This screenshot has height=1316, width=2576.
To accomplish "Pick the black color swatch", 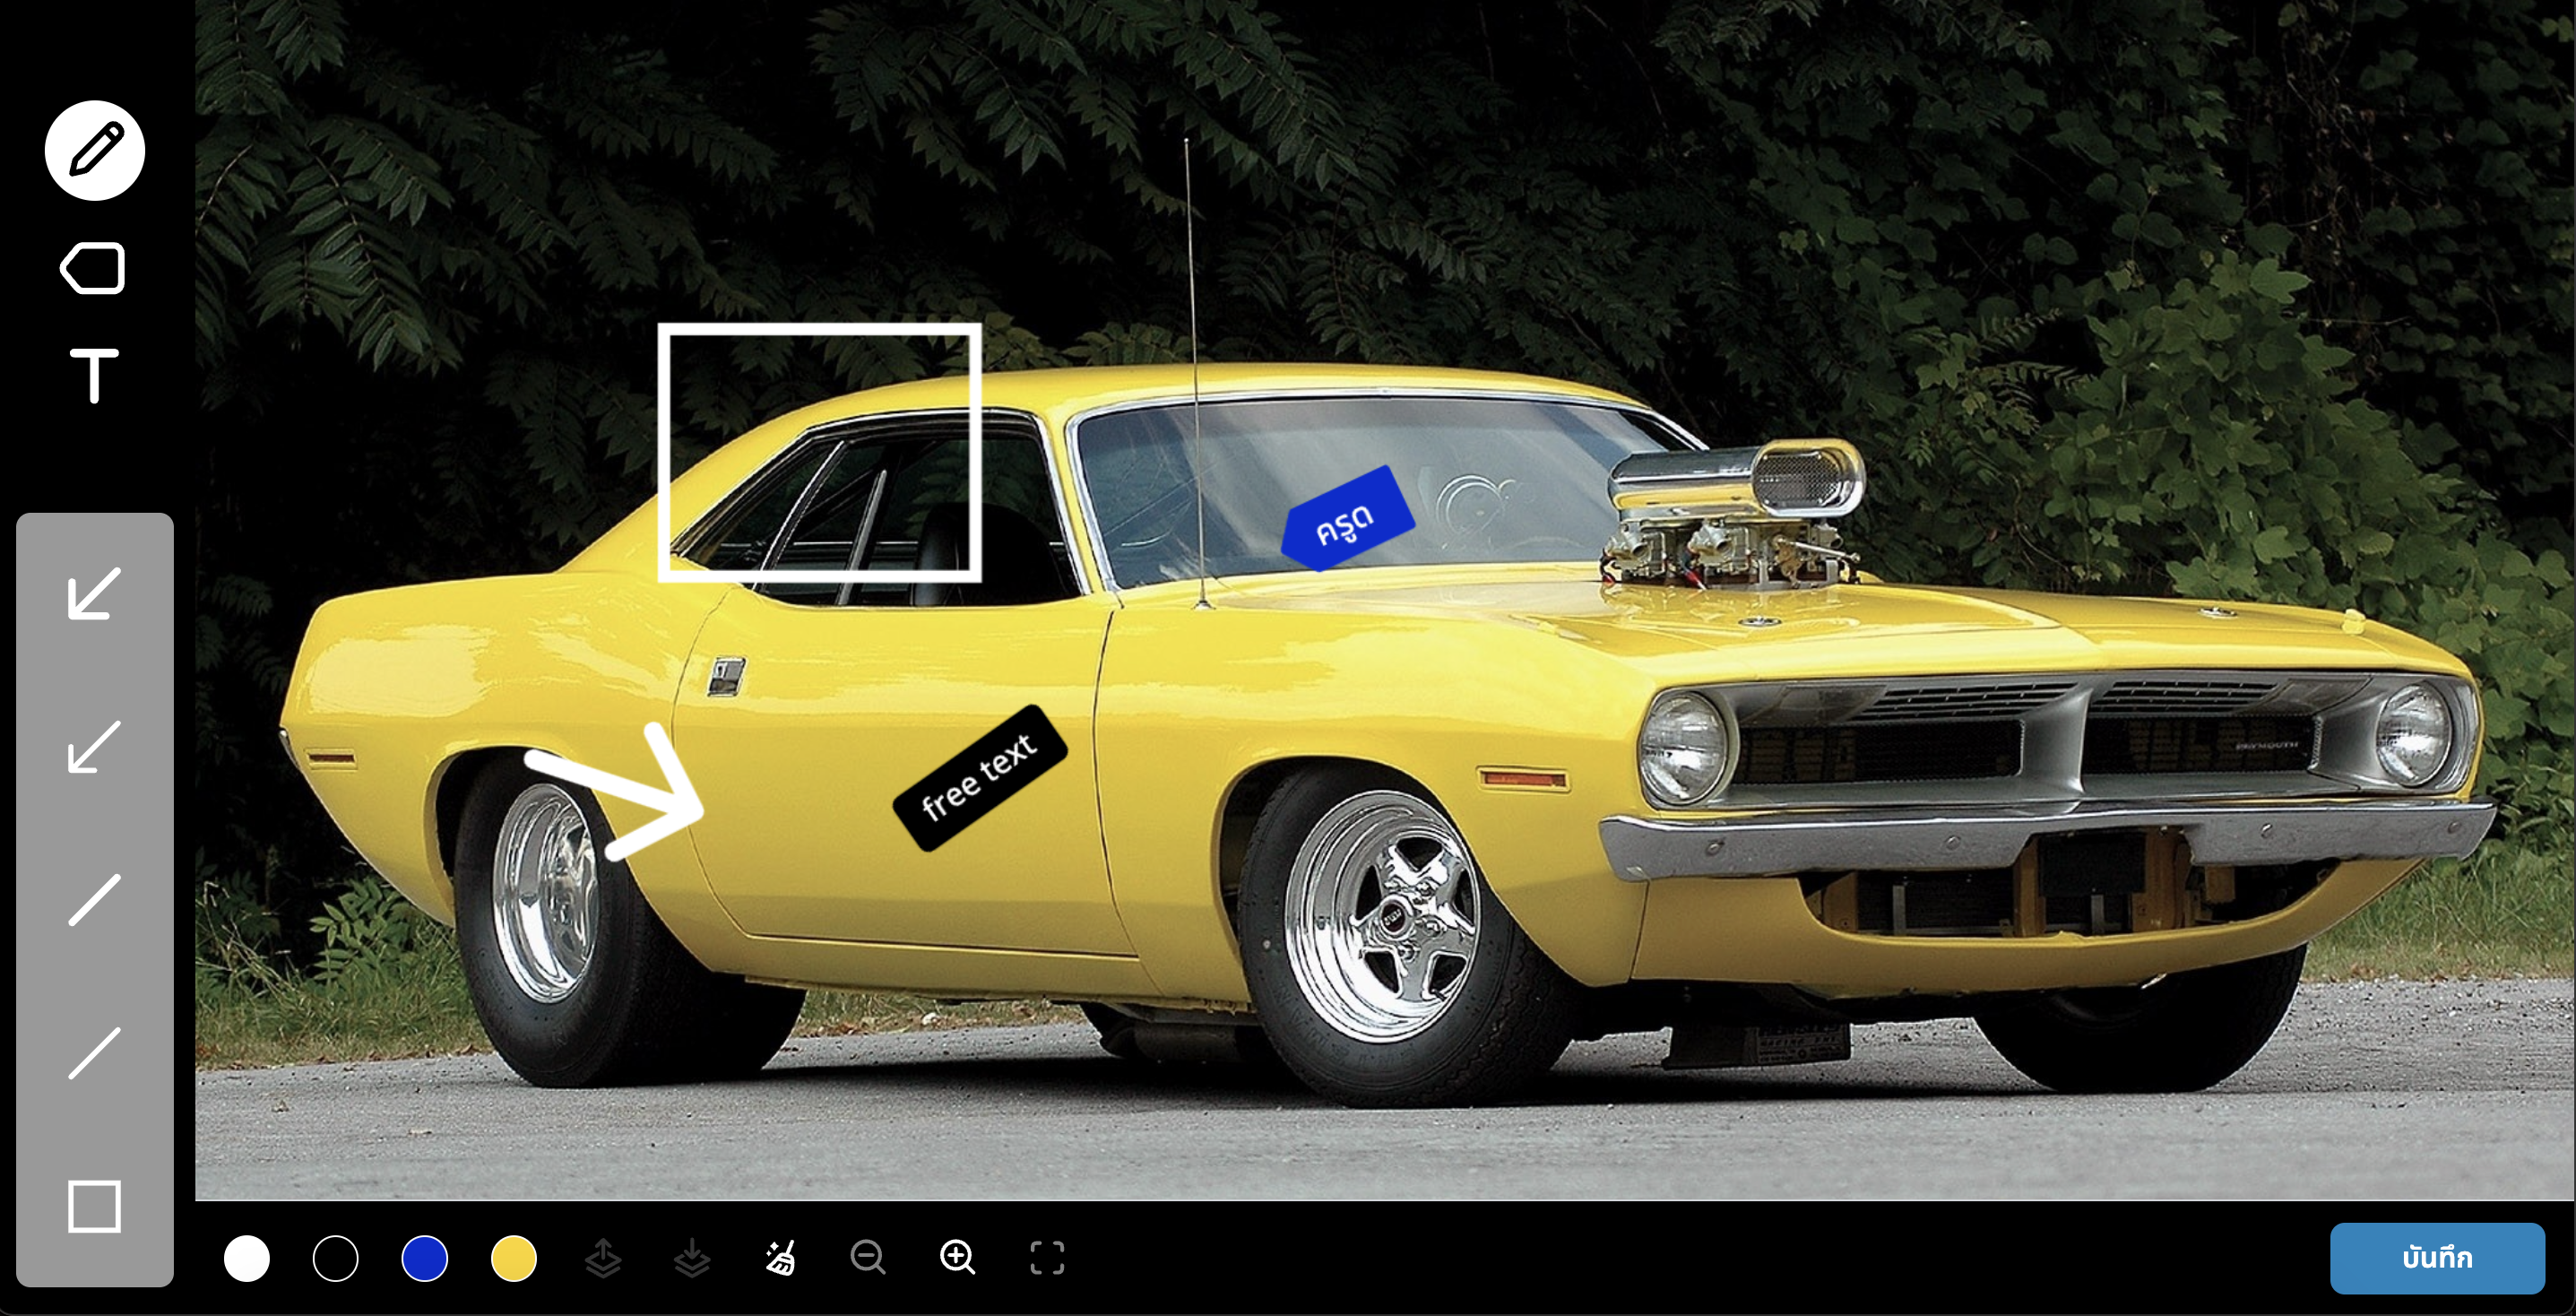I will [335, 1258].
